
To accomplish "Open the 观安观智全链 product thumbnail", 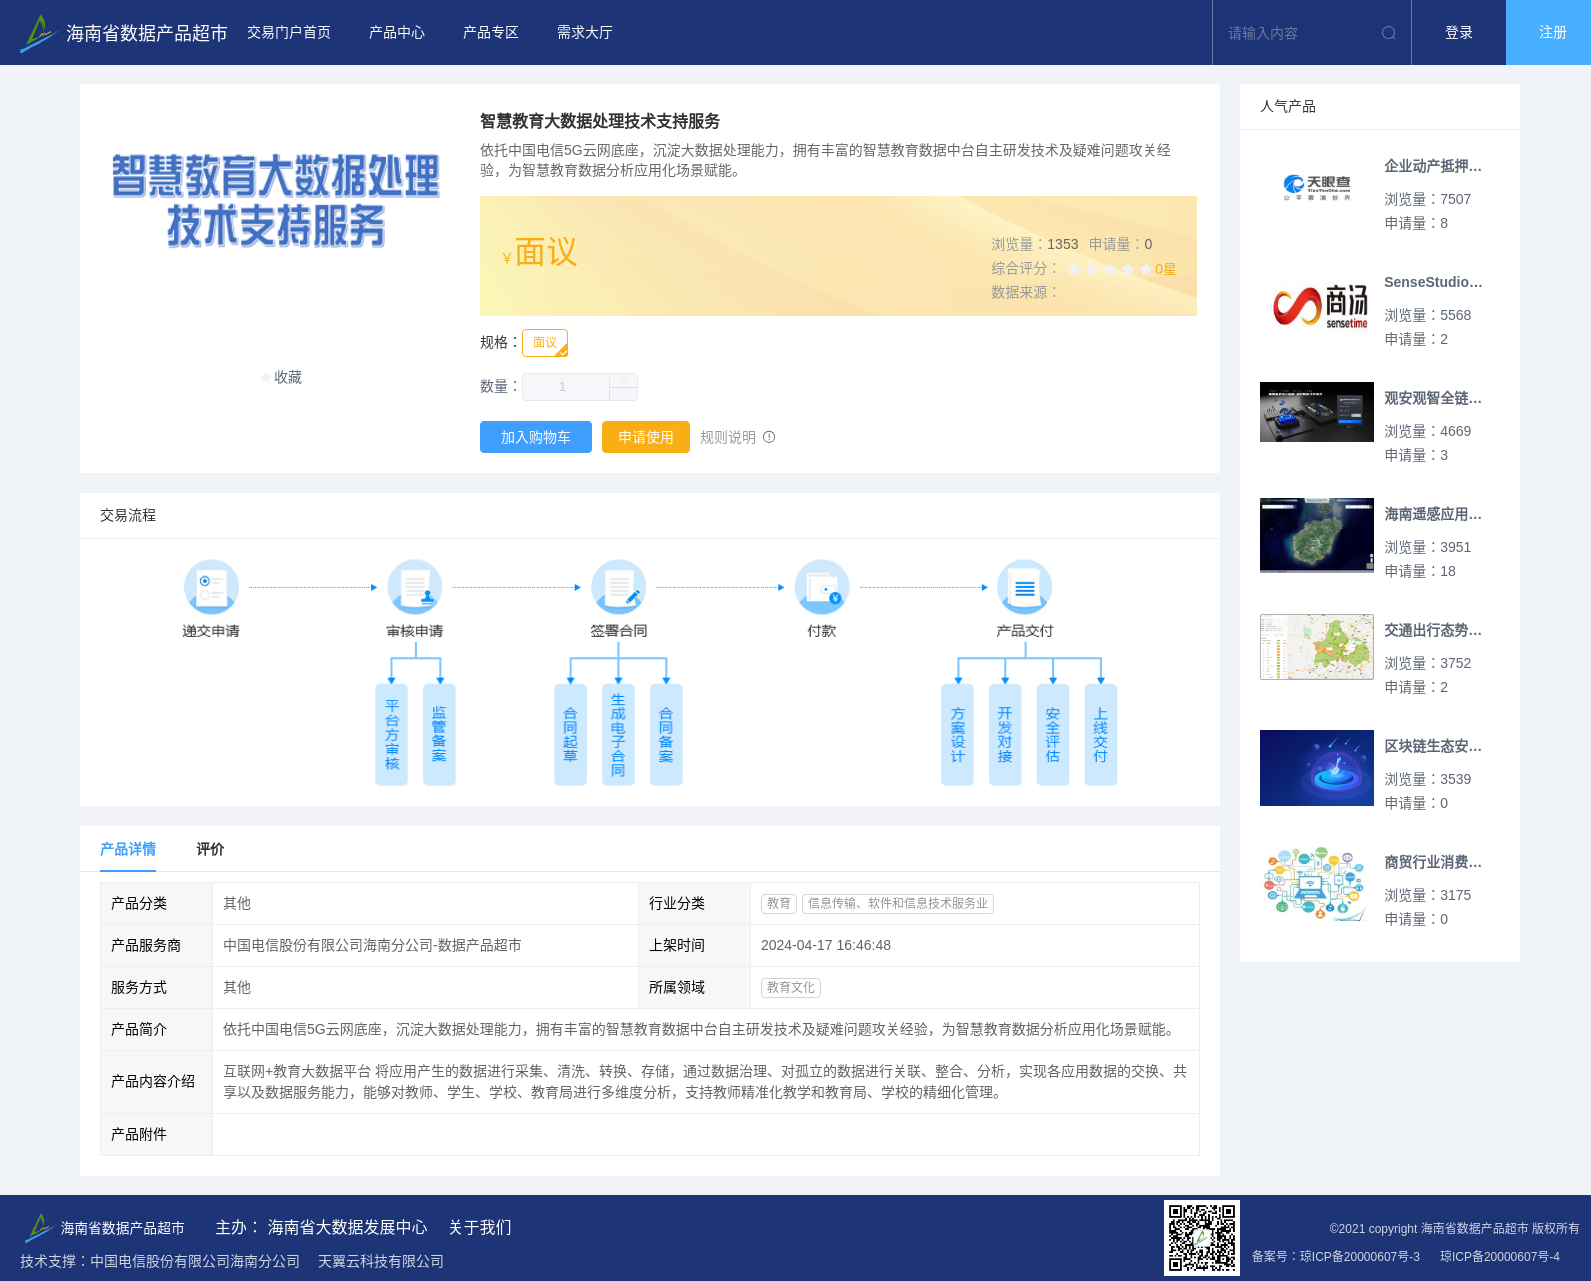I will click(x=1317, y=412).
